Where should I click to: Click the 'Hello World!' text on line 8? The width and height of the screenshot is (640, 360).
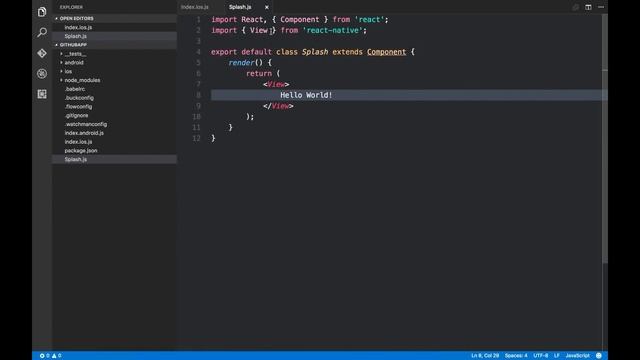coord(306,95)
